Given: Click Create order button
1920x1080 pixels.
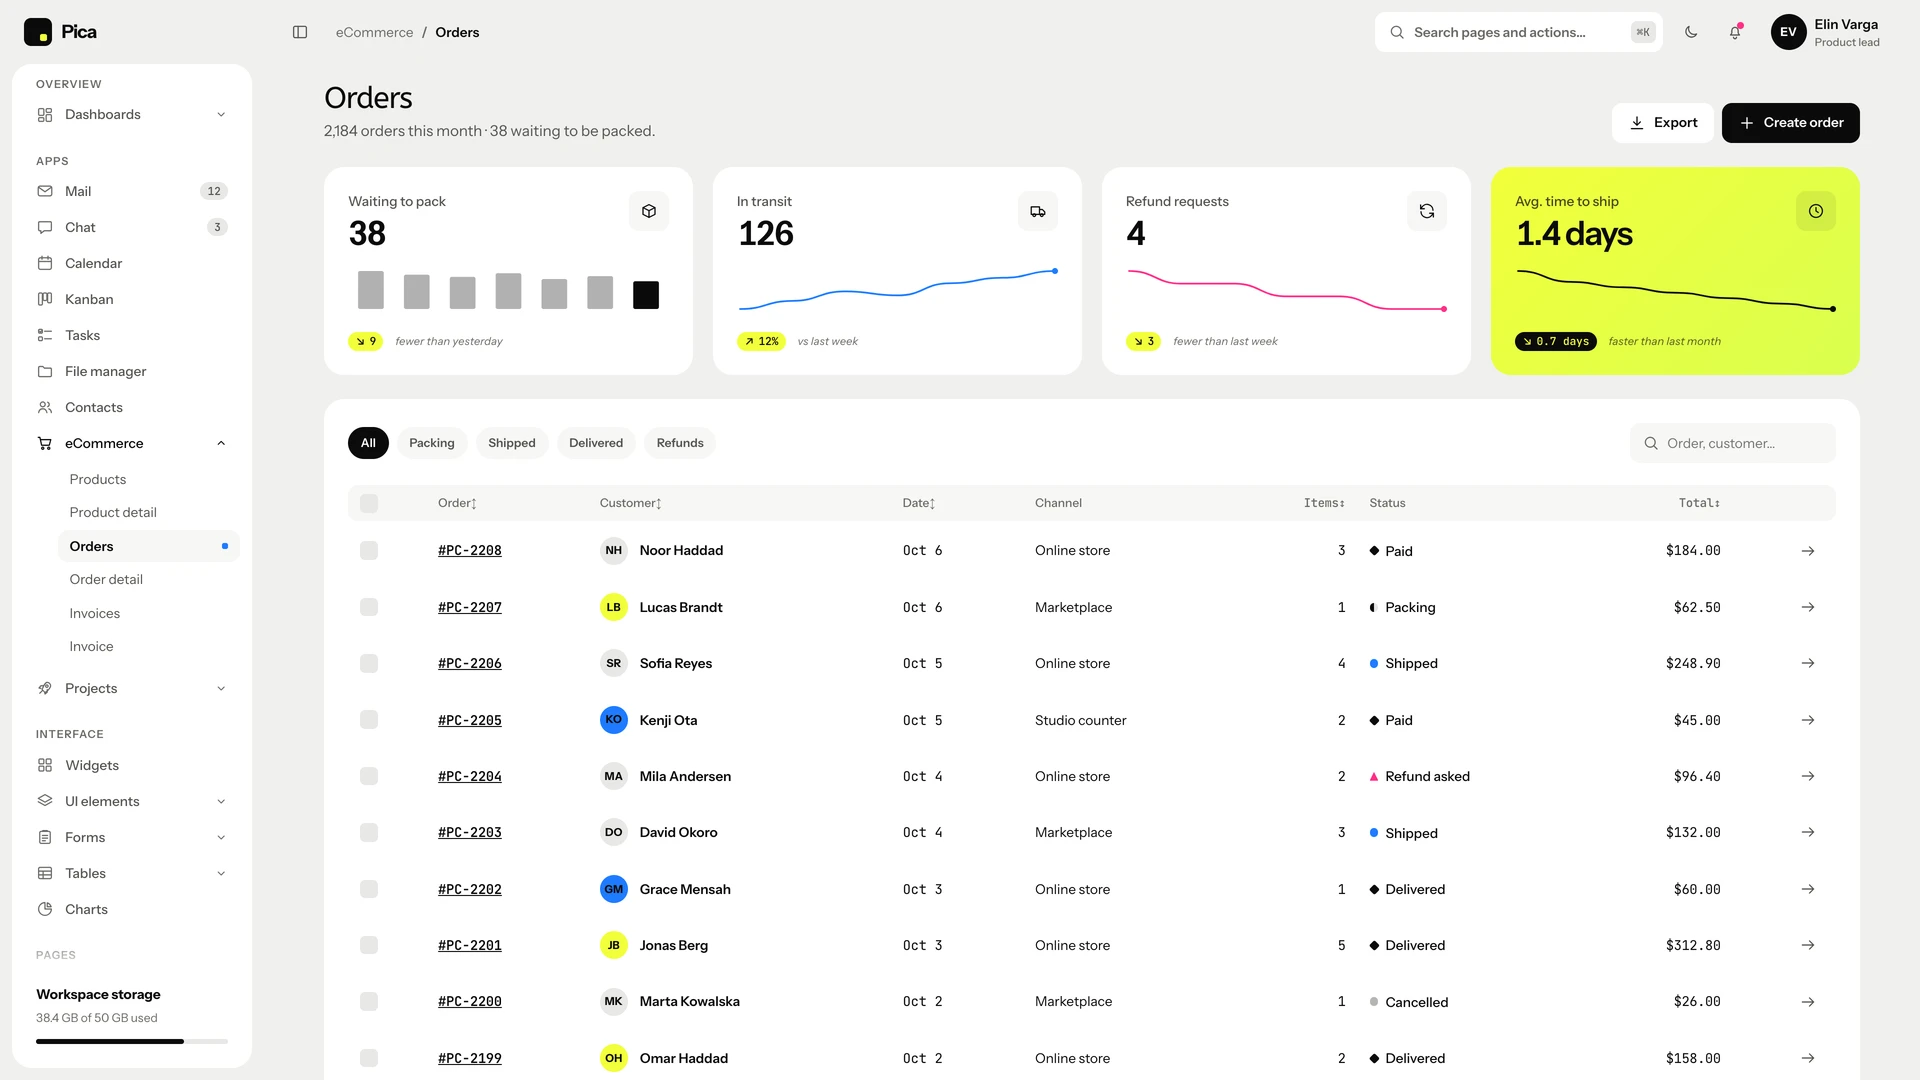Looking at the screenshot, I should [x=1791, y=123].
